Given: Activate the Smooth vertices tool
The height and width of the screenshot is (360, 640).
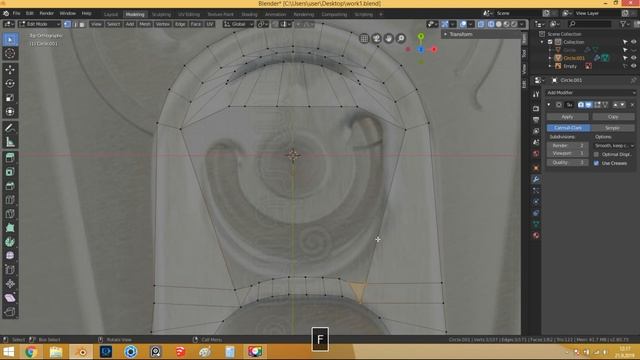Looking at the screenshot, I should pos(10,256).
